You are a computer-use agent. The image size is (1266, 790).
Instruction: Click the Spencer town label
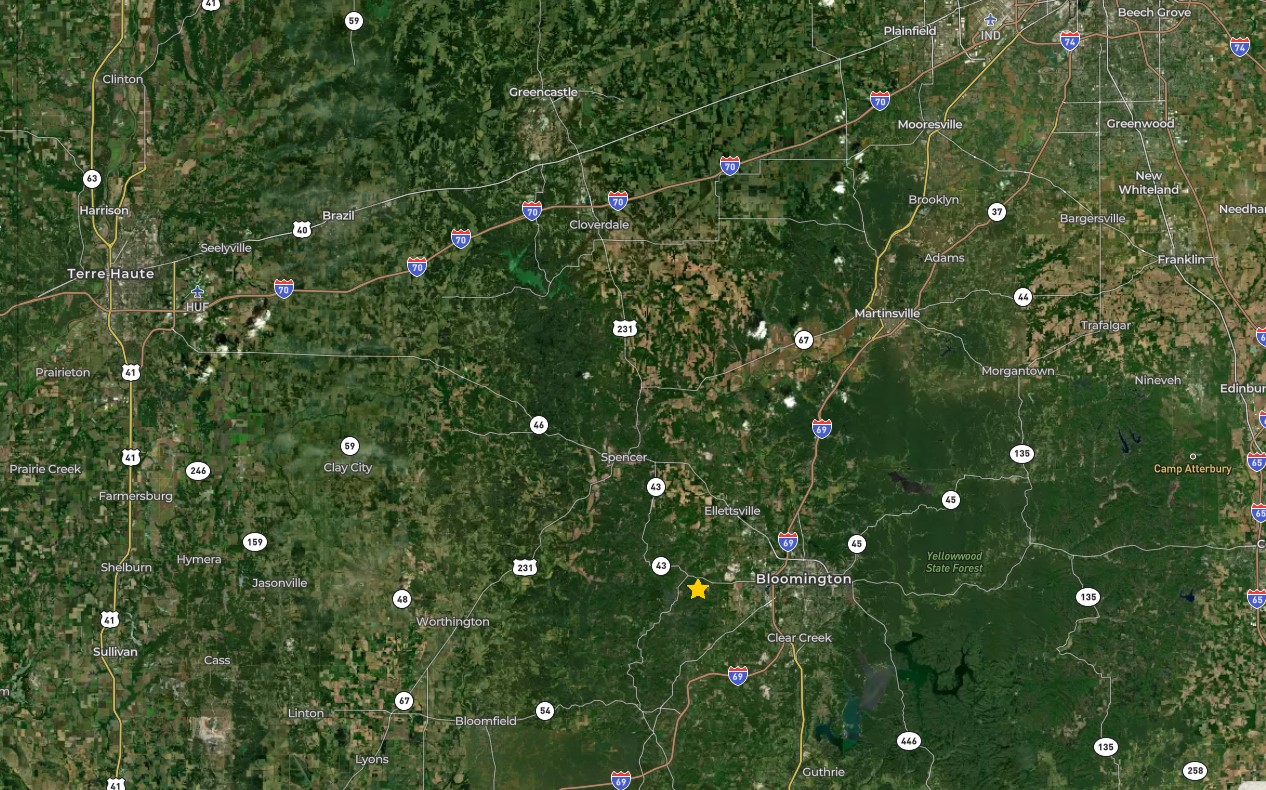624,457
